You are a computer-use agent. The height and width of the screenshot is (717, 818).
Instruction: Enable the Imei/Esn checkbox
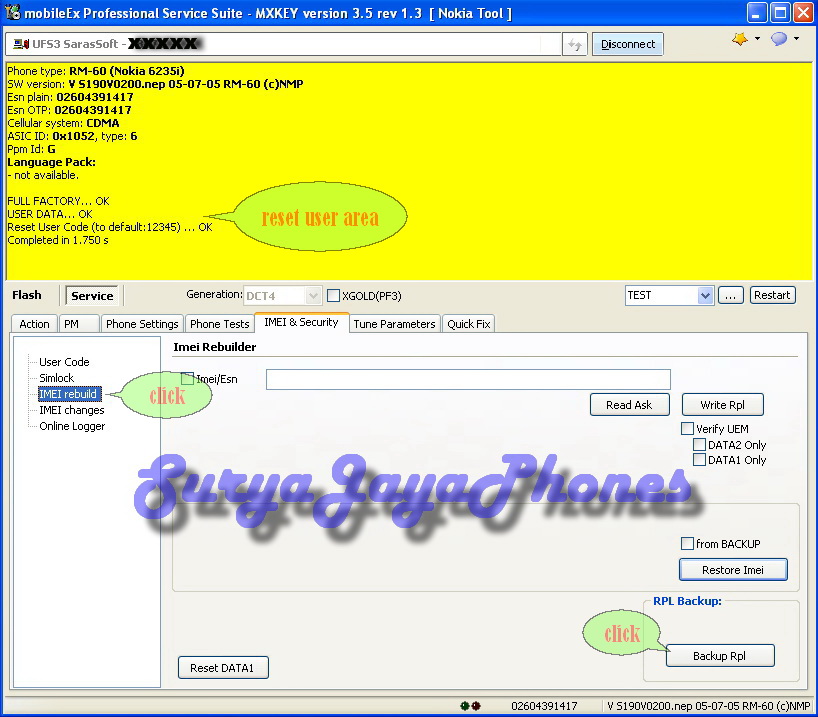[x=187, y=378]
